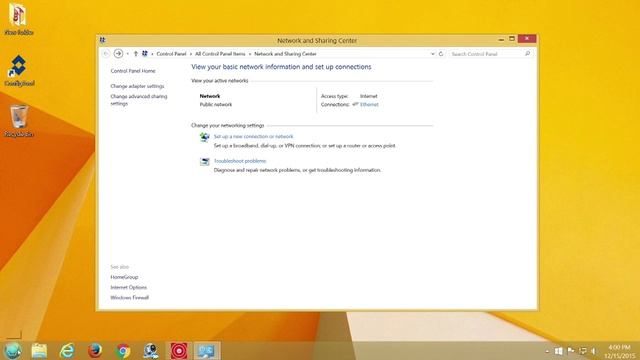Launch Internet Explorer from taskbar

pos(67,351)
